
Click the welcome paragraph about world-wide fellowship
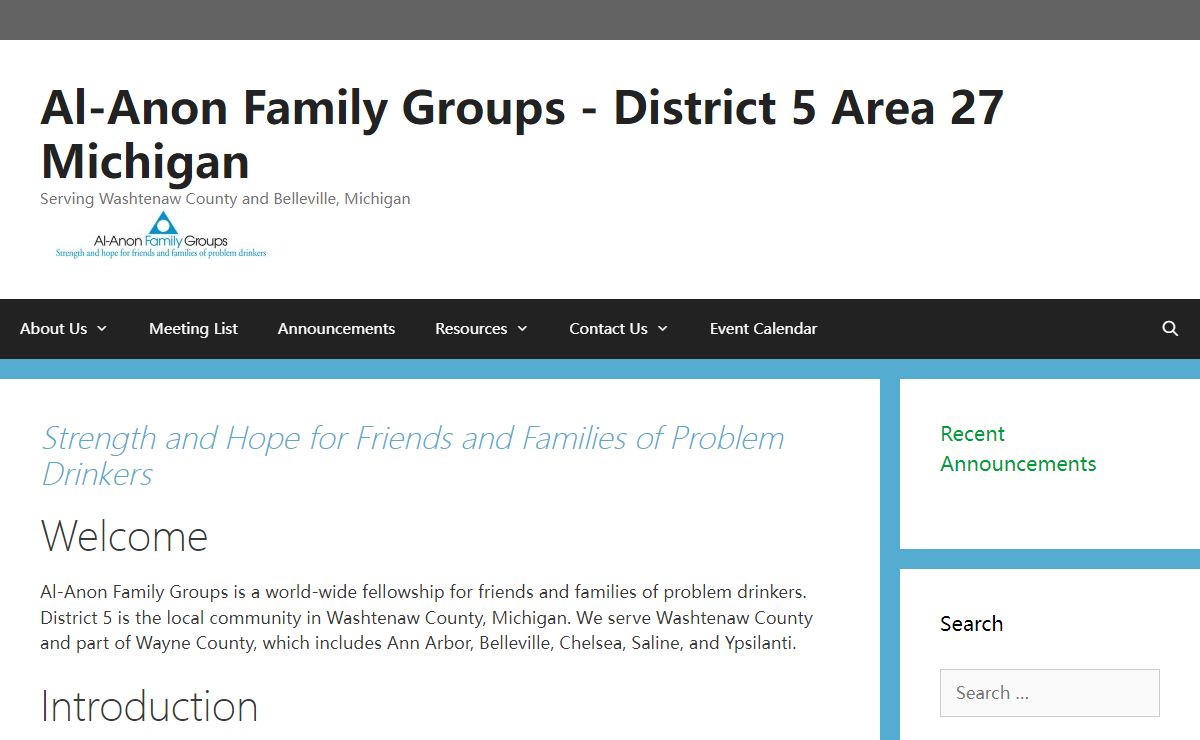tap(427, 618)
